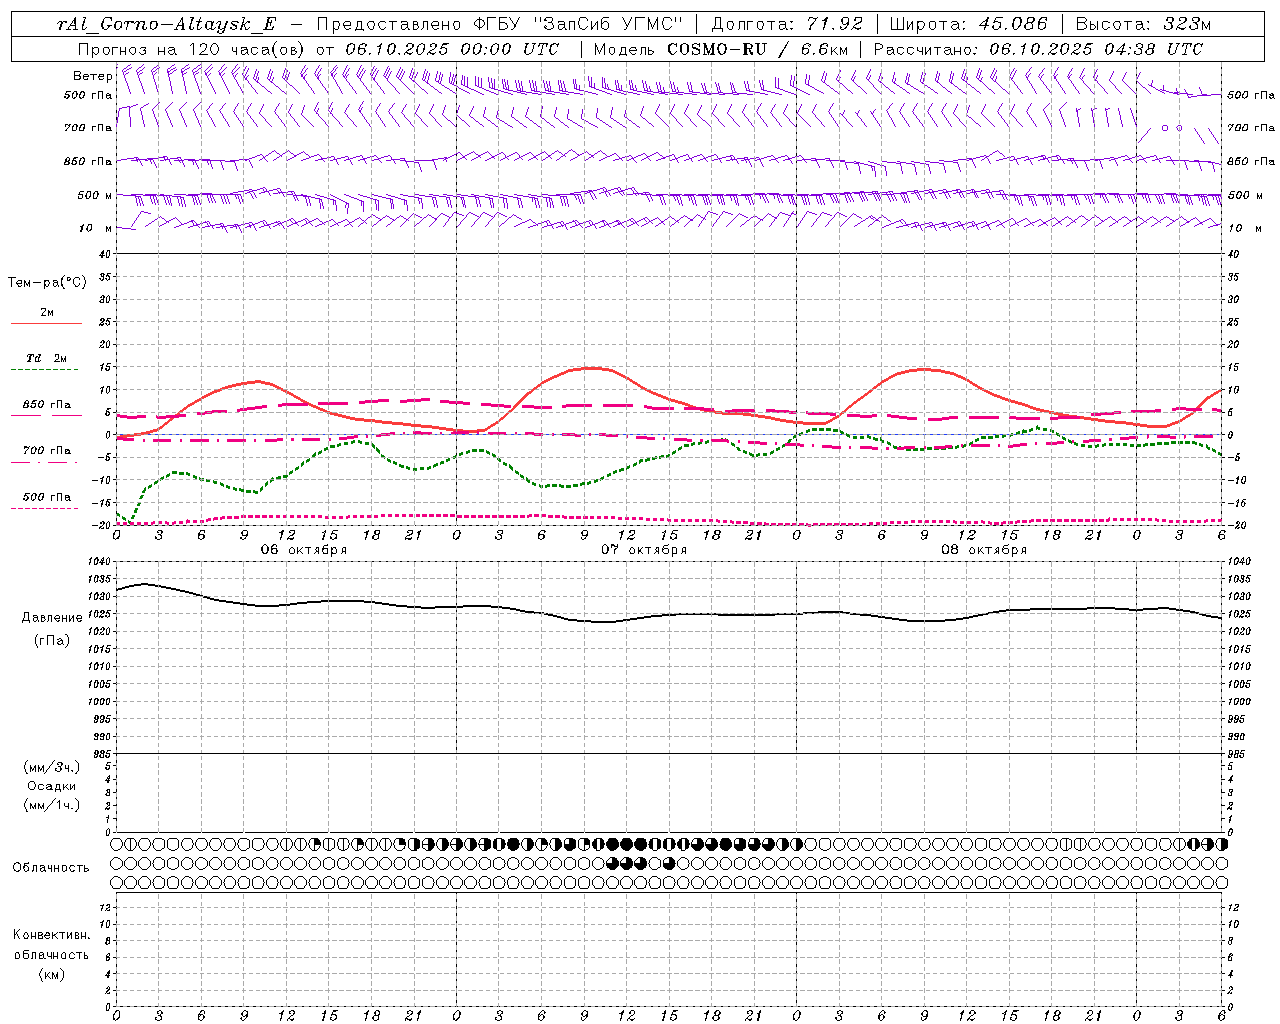The width and height of the screenshot is (1280, 1024).
Task: Click the Рассчитано: 06.10.2025 04:38 UTC text
Action: tap(1038, 49)
